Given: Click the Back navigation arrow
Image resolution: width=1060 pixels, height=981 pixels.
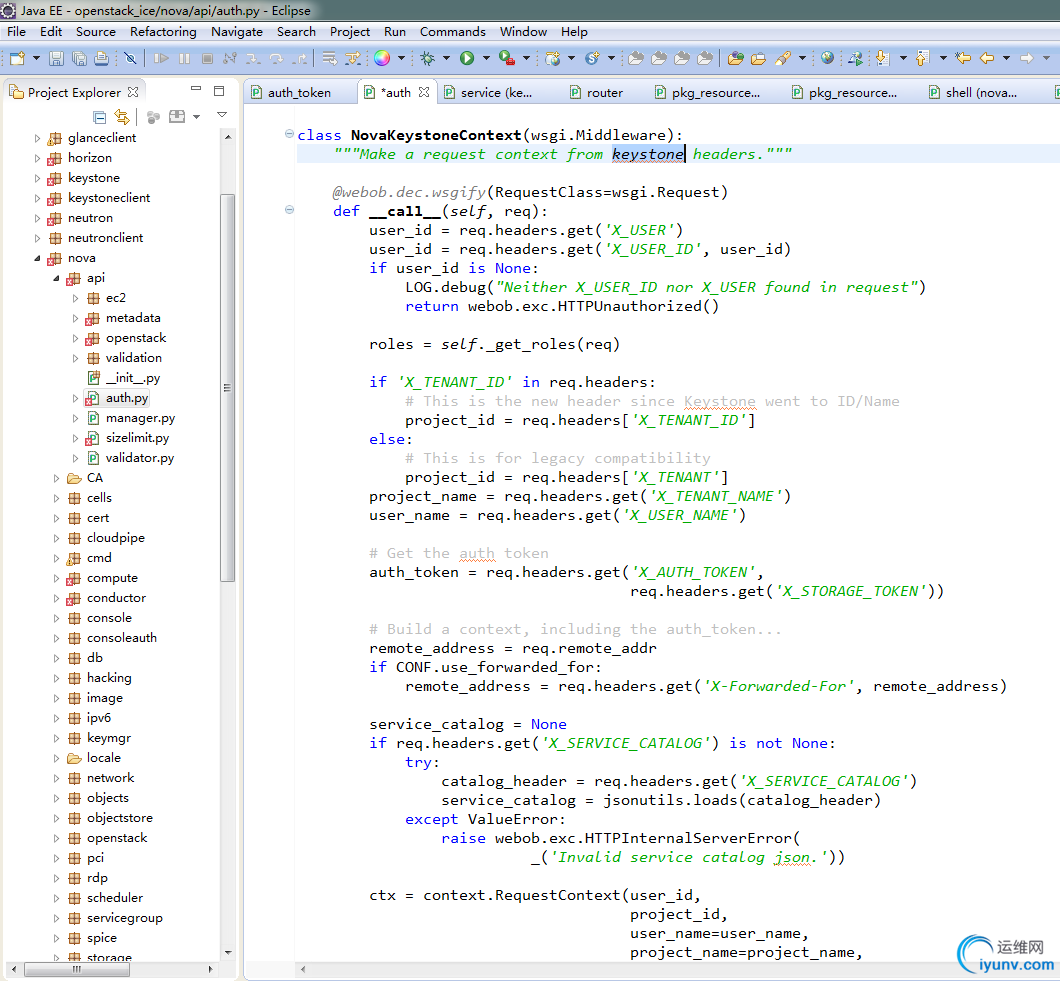Looking at the screenshot, I should click(x=987, y=58).
